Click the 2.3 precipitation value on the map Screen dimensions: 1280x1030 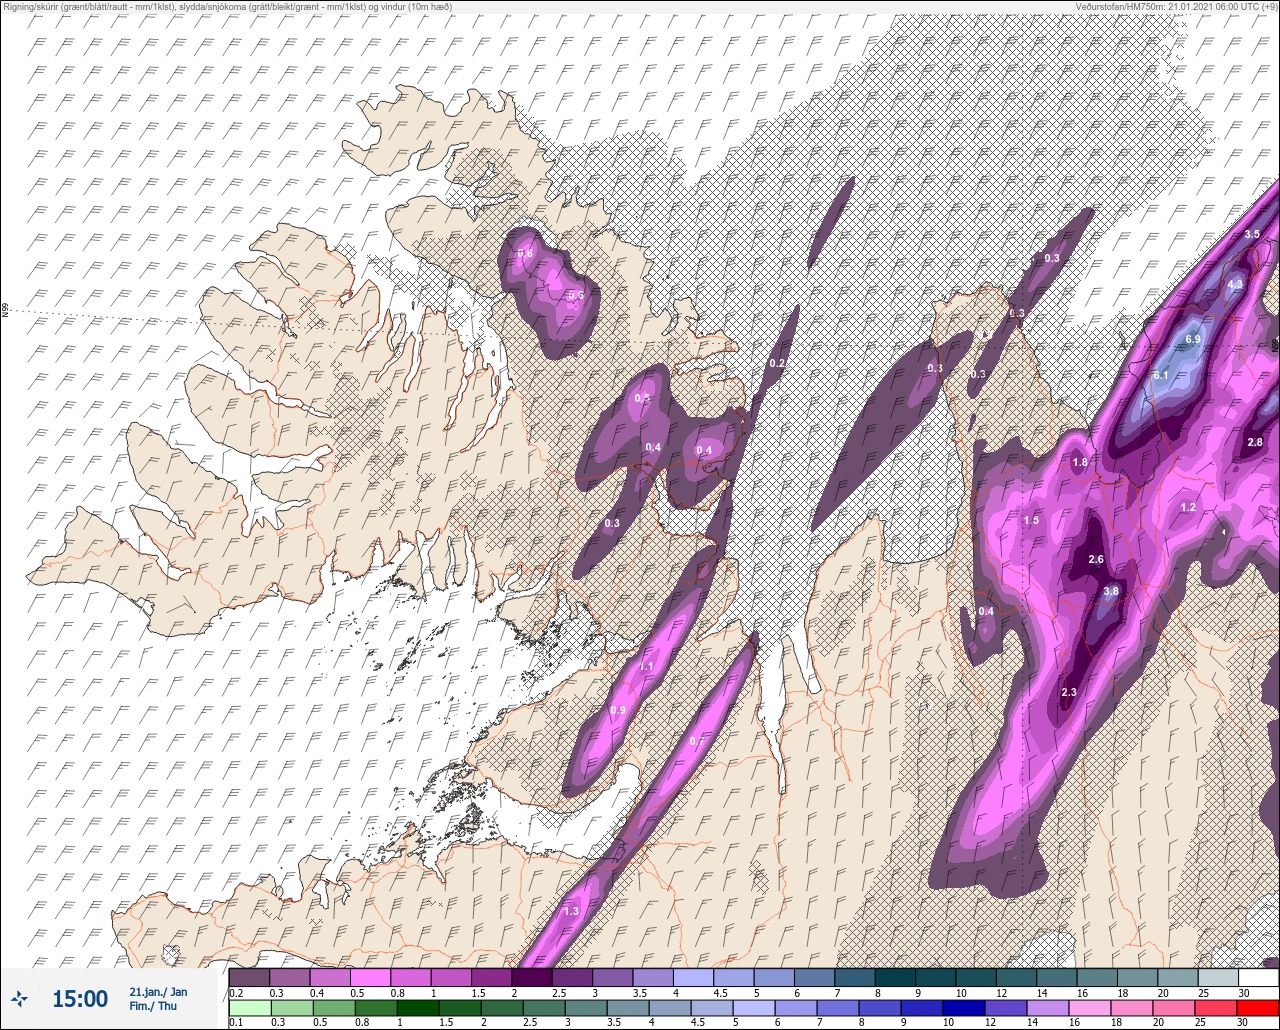1069,693
